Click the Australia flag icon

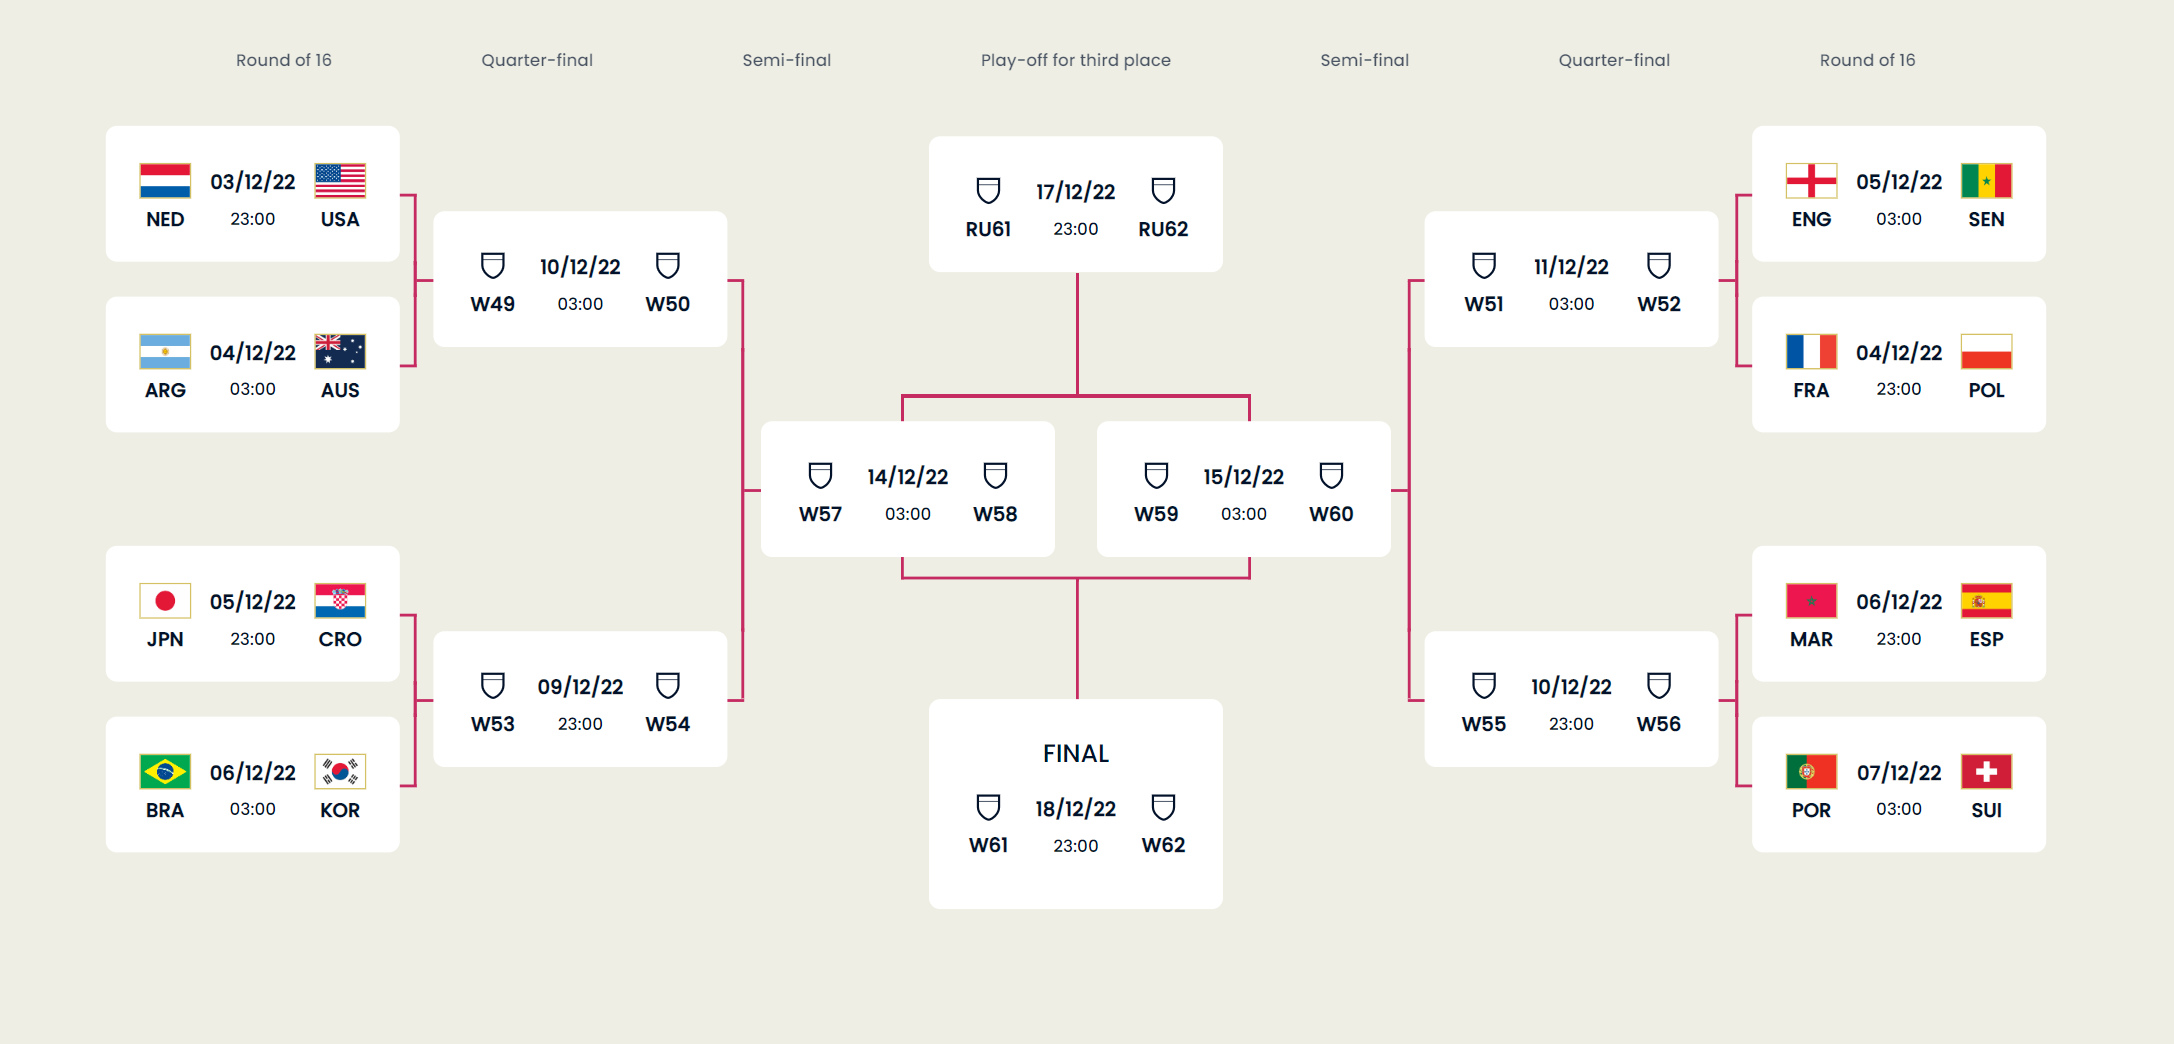340,352
